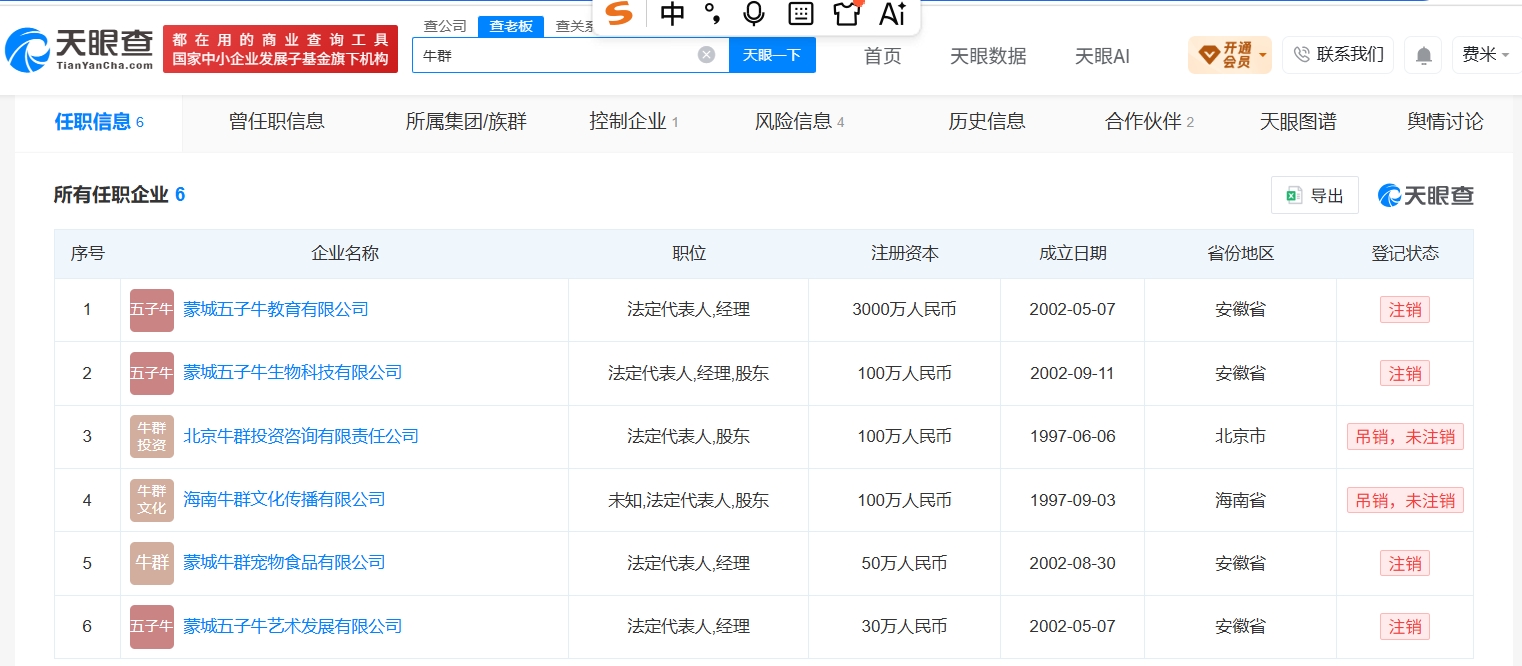Viewport: 1522px width, 666px height.
Task: Open company link 蒙城五子牛教育有限公司
Action: click(x=276, y=310)
